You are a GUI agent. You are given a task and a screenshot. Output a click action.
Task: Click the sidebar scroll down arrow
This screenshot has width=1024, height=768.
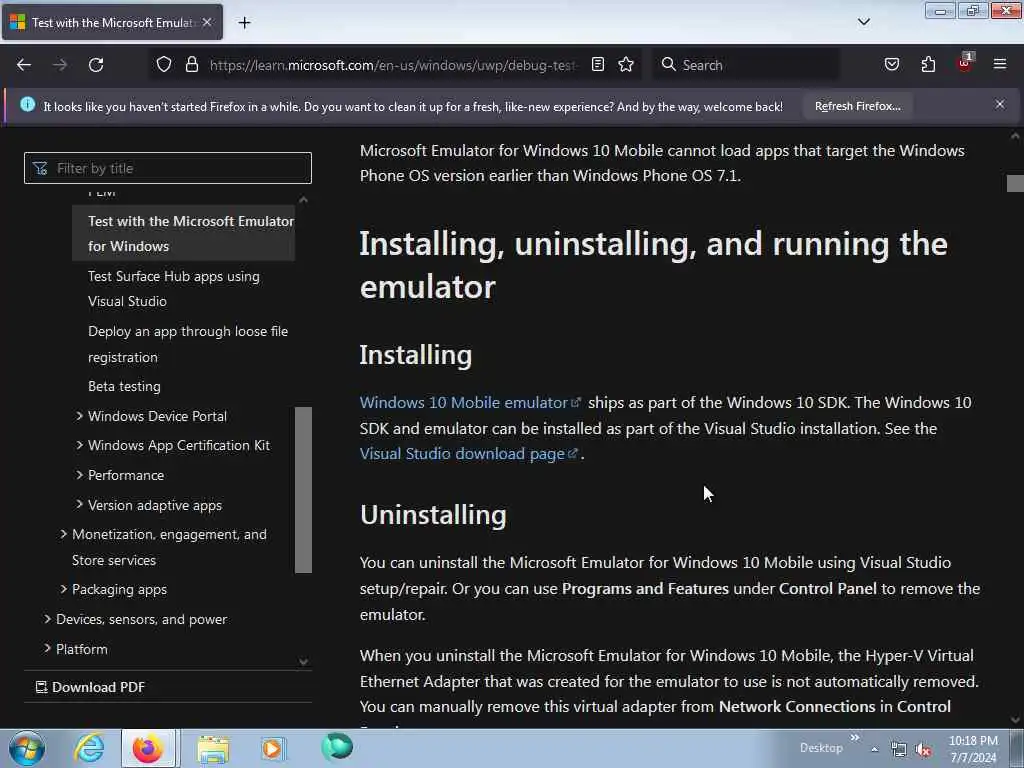tap(303, 662)
